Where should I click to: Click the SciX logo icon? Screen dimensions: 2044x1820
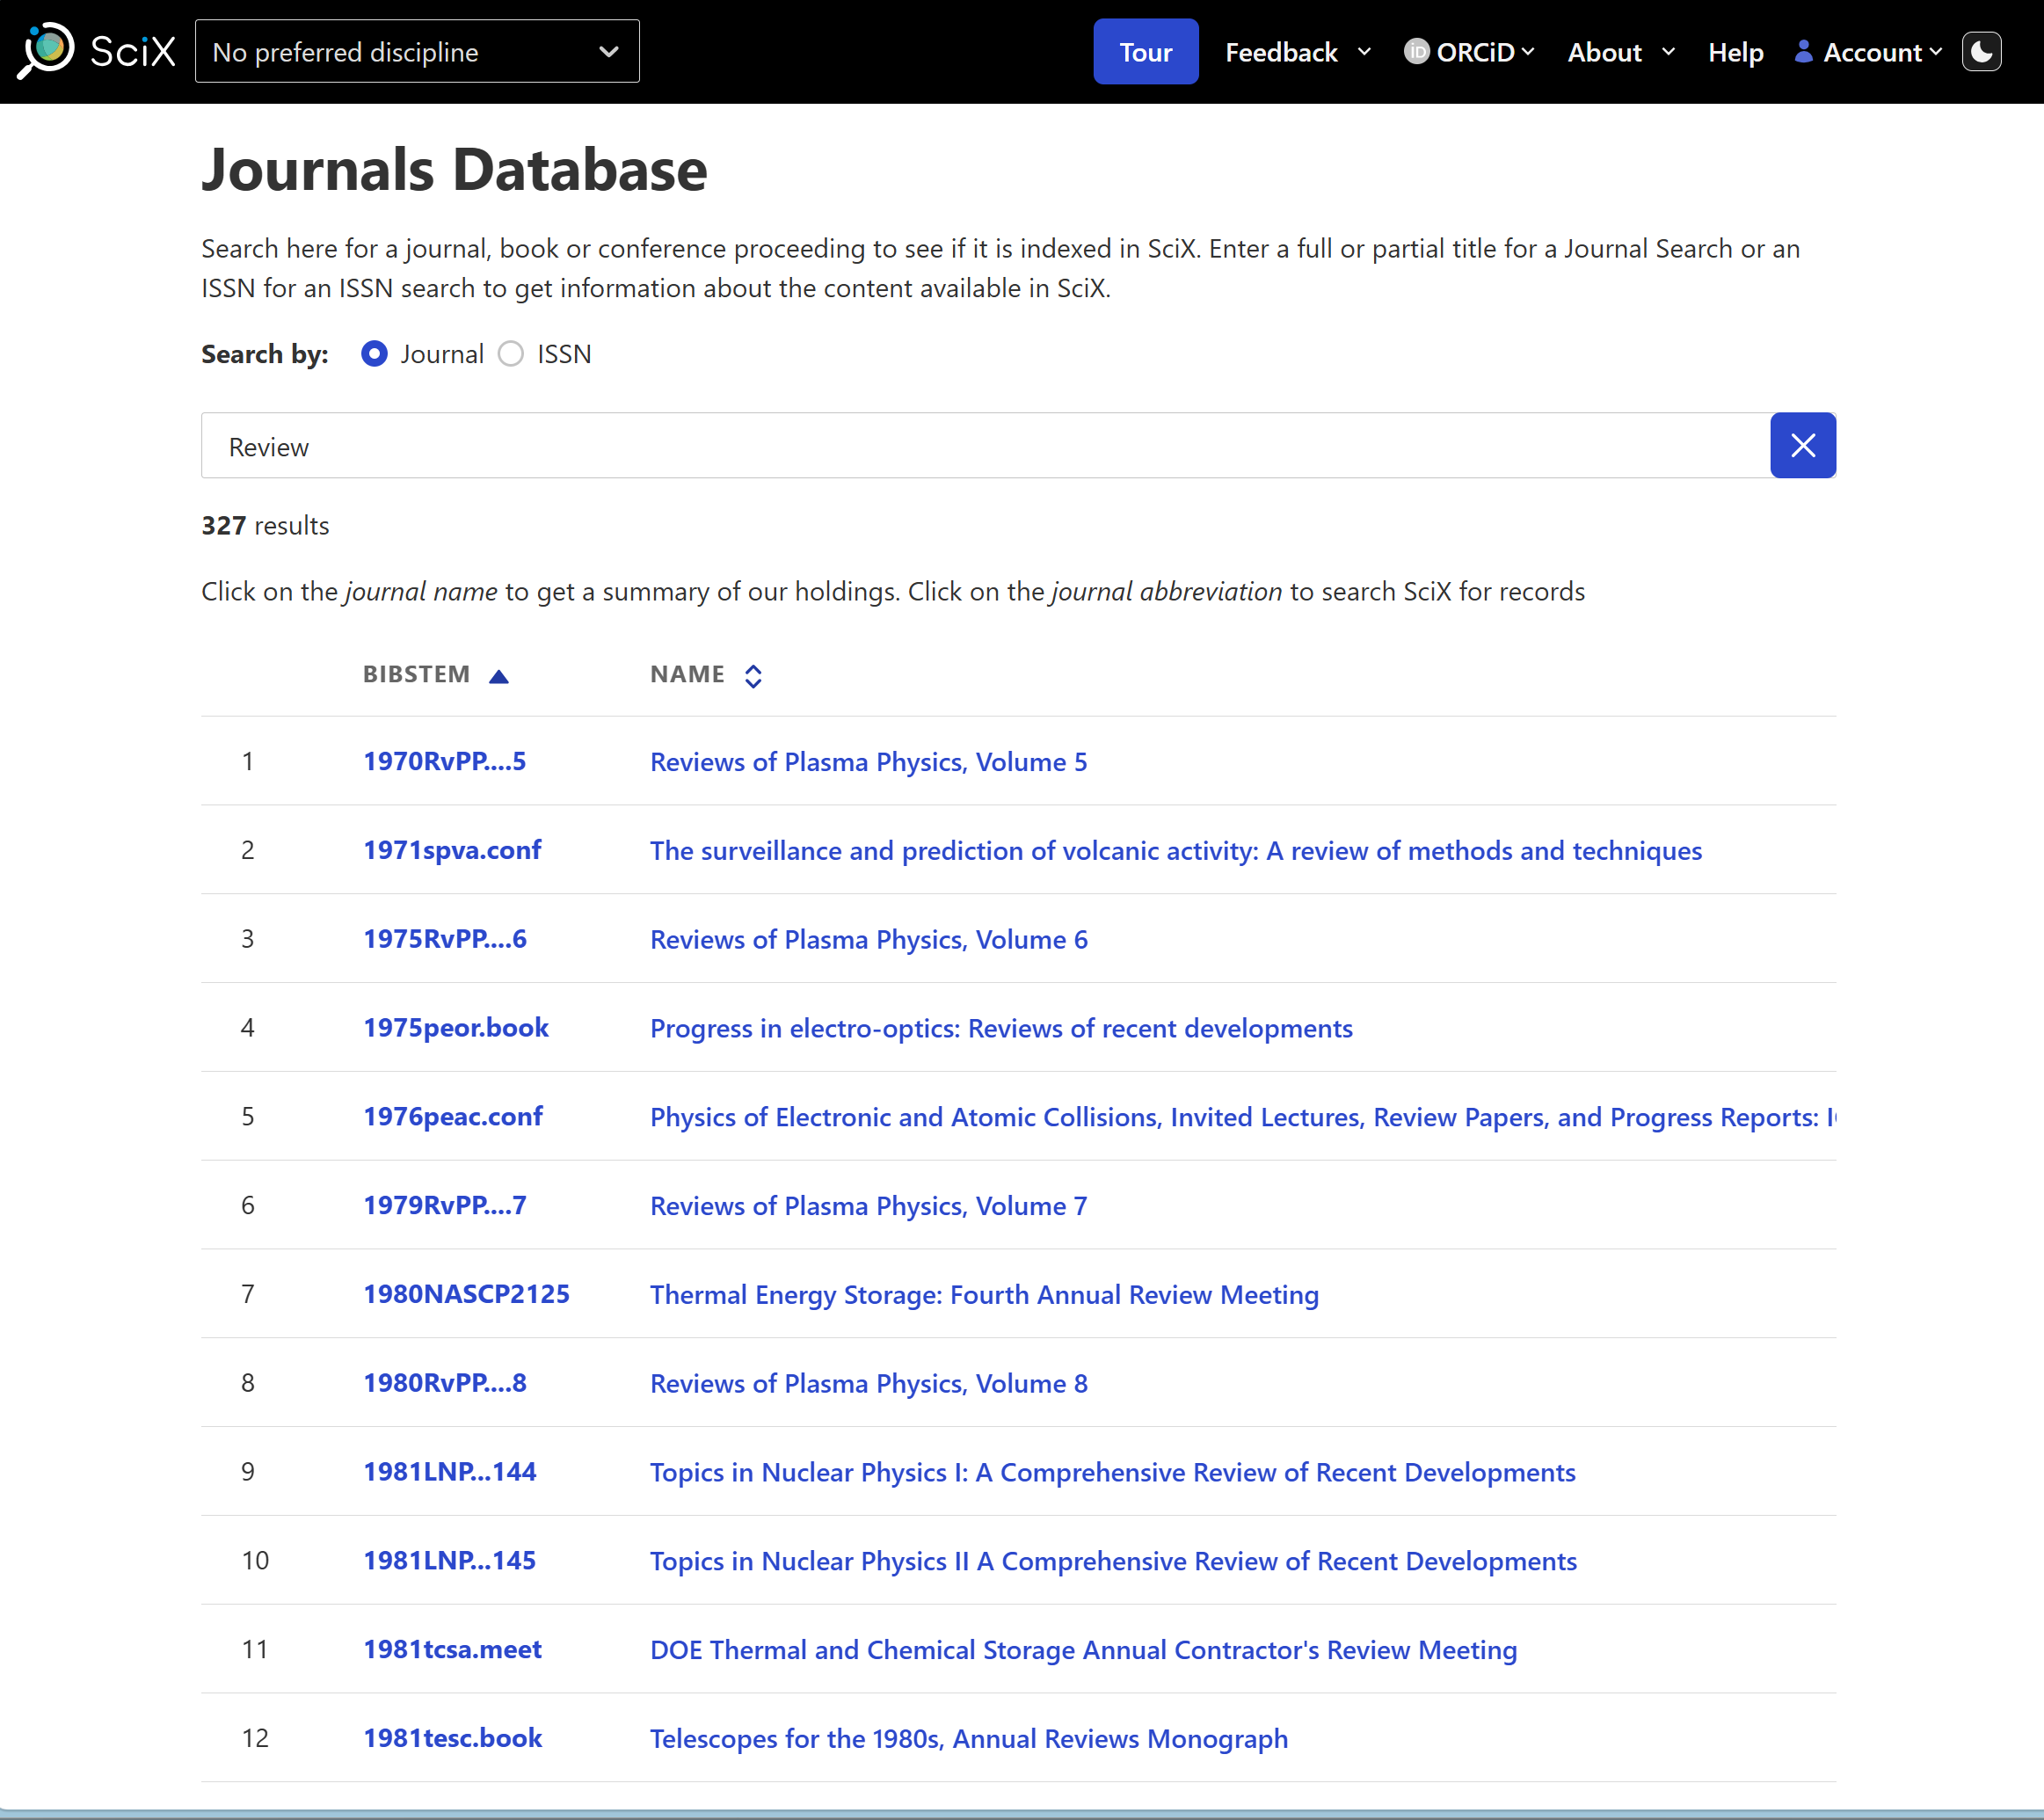(46, 50)
